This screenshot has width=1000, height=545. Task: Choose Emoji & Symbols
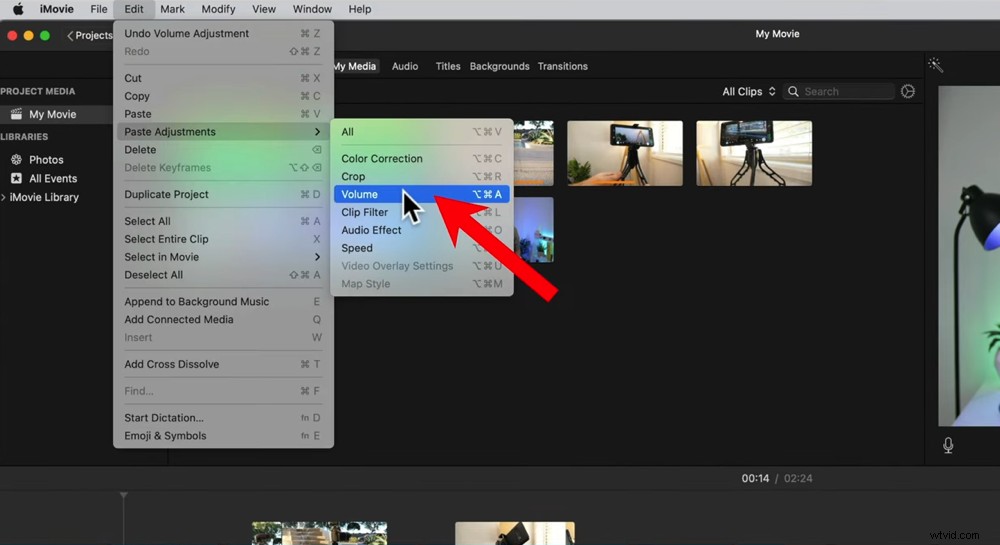223,435
